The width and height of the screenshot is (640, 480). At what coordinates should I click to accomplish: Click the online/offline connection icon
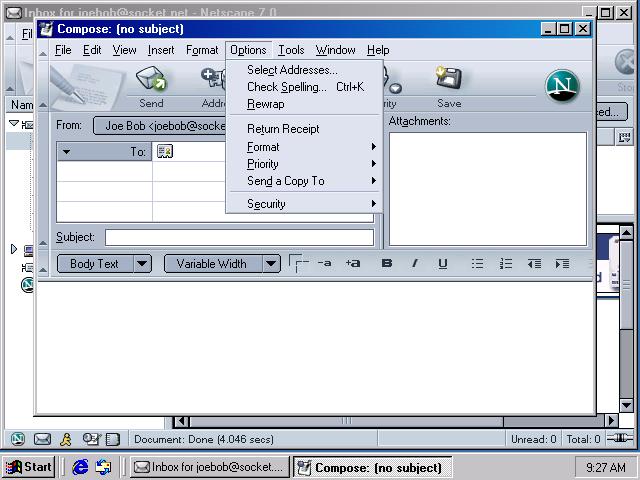click(x=620, y=438)
